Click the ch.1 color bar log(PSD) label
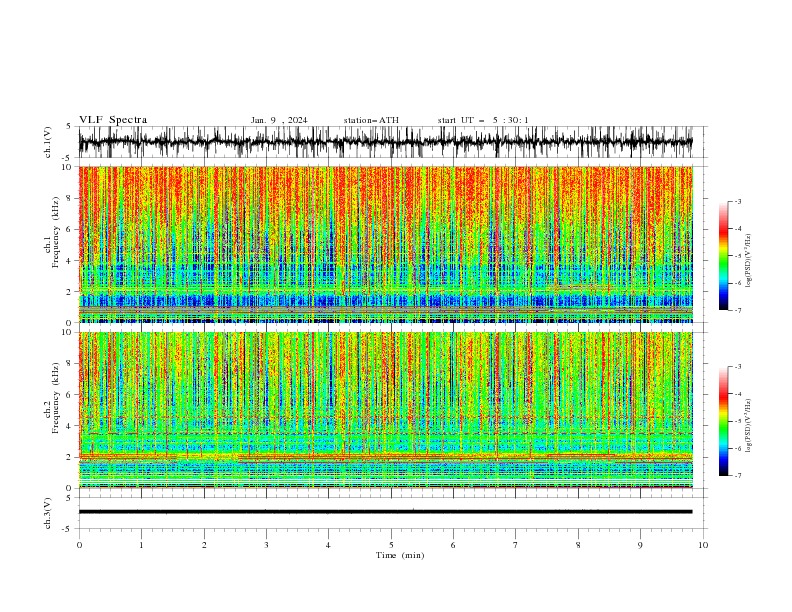The height and width of the screenshot is (612, 792). [749, 261]
